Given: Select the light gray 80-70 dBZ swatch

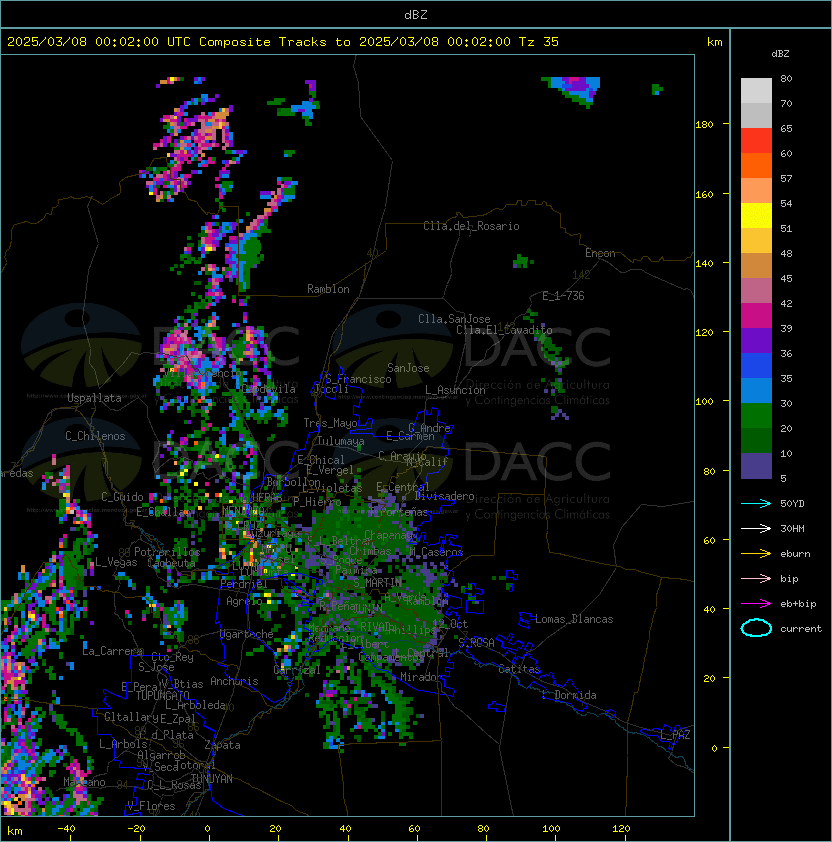Looking at the screenshot, I should pos(756,91).
